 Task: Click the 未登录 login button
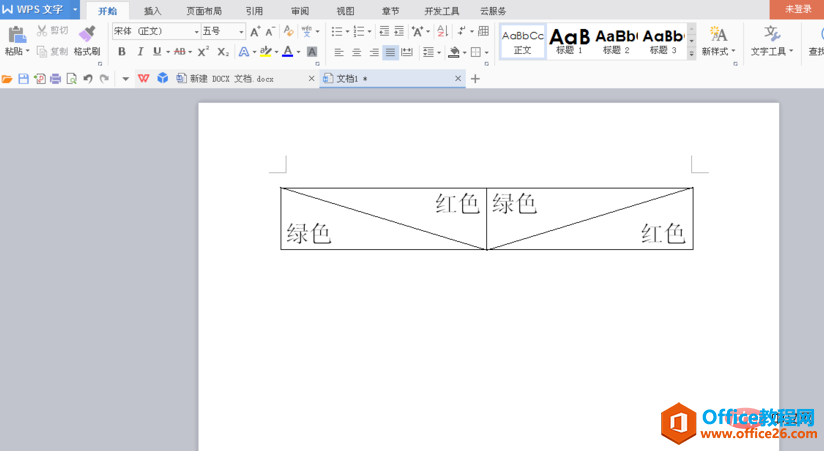coord(797,9)
